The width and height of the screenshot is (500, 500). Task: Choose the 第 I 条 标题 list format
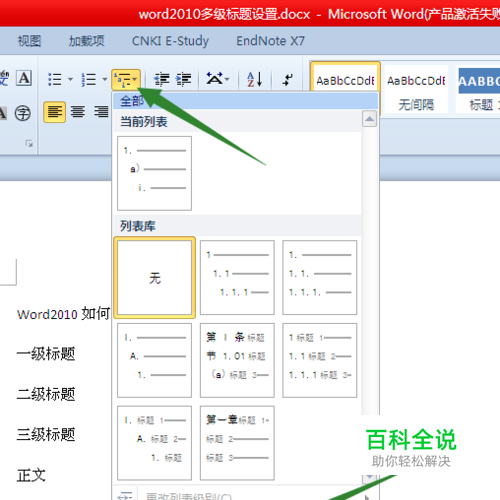point(237,360)
